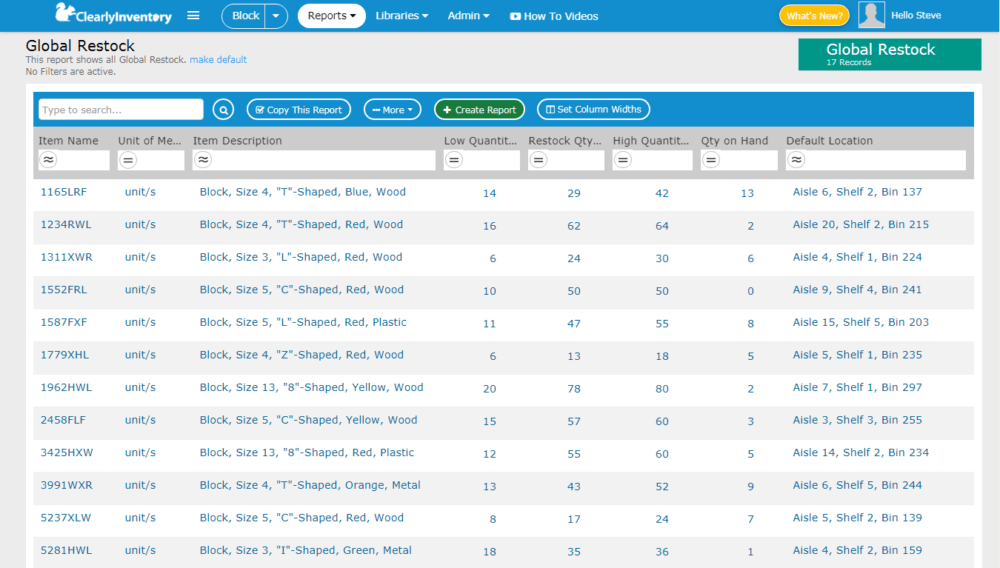Open the Admin menu
Viewport: 1000px width, 568px height.
coord(468,16)
